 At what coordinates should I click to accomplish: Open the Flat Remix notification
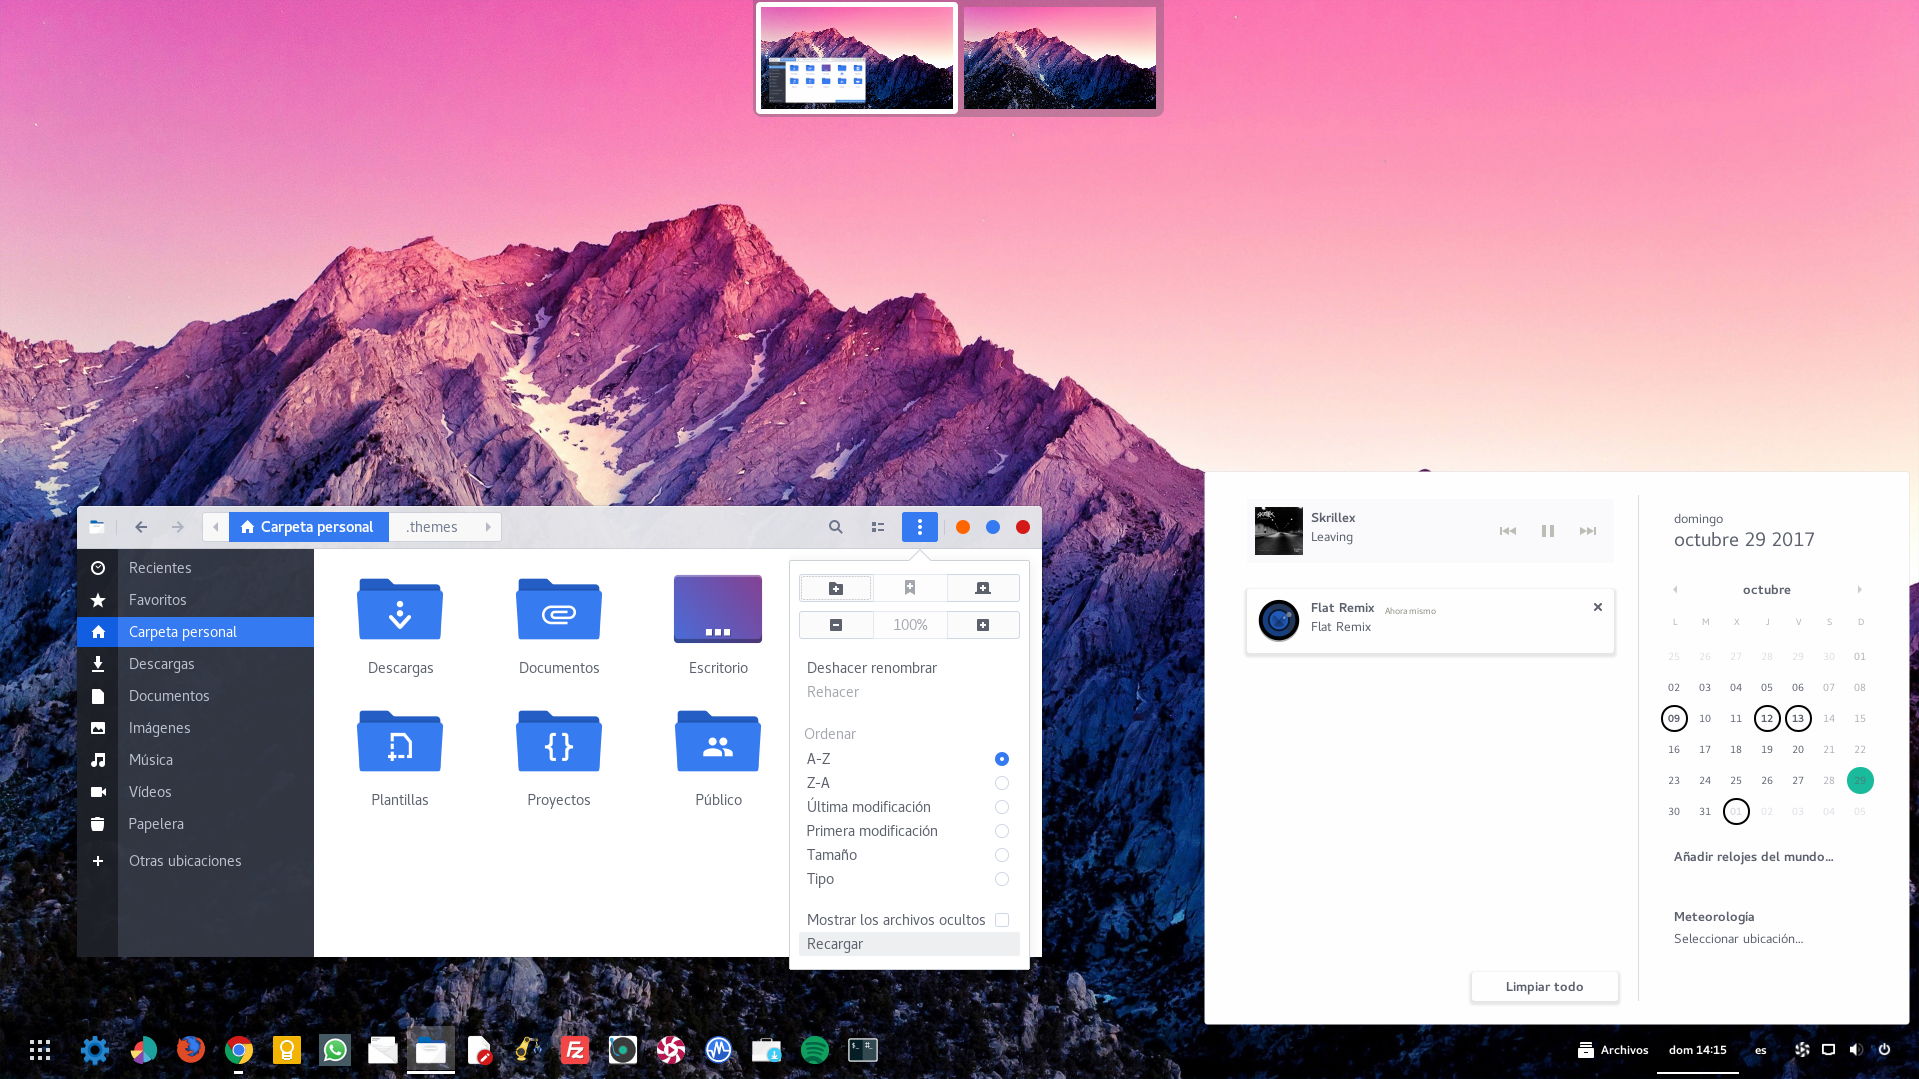coord(1430,621)
